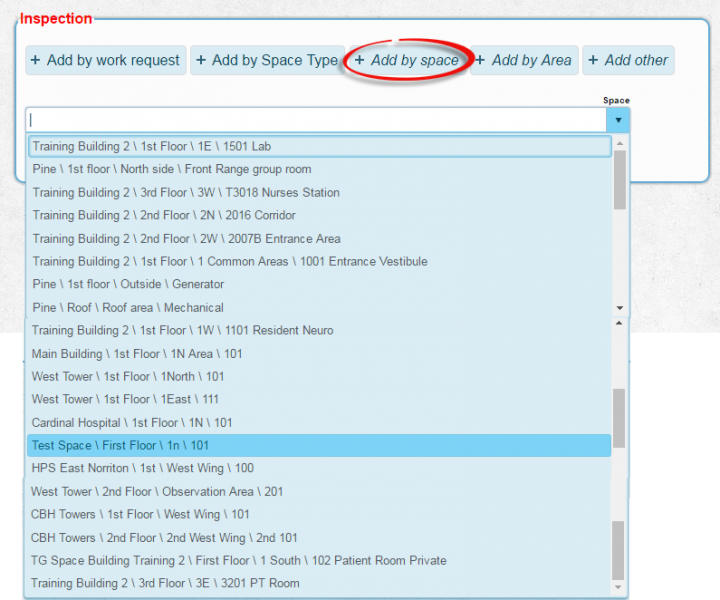
Task: Pick the 2016 Corridor space option
Action: [x=318, y=215]
